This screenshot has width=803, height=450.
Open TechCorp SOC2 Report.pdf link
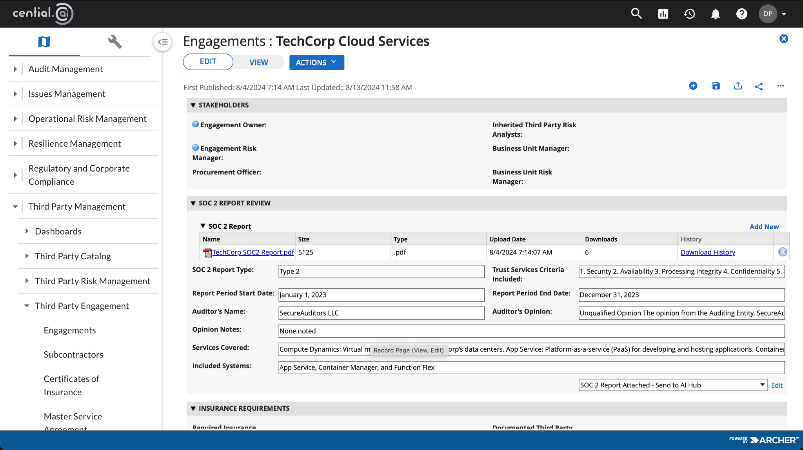pyautogui.click(x=253, y=252)
